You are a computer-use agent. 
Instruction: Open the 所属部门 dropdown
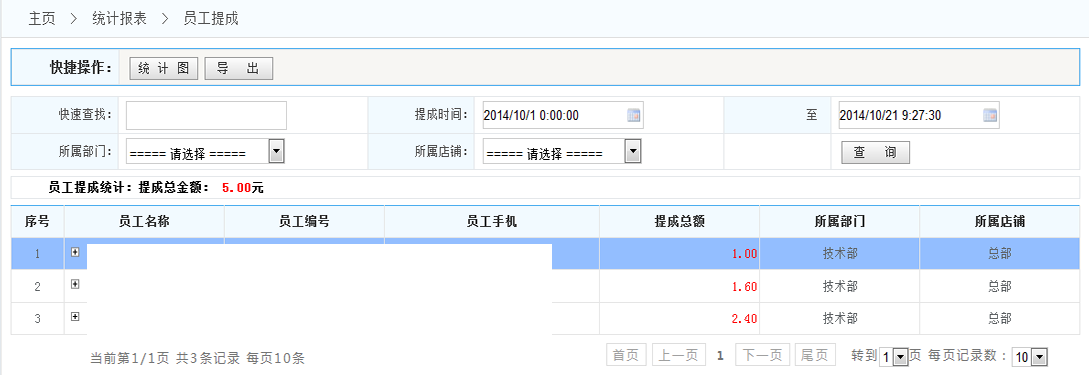click(x=205, y=151)
